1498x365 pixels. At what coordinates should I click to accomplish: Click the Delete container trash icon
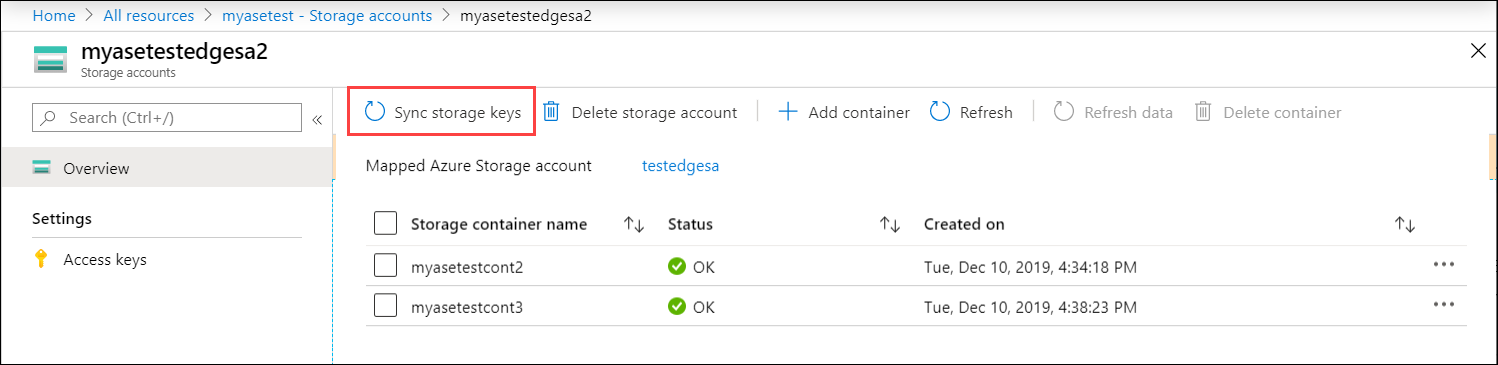point(1204,112)
